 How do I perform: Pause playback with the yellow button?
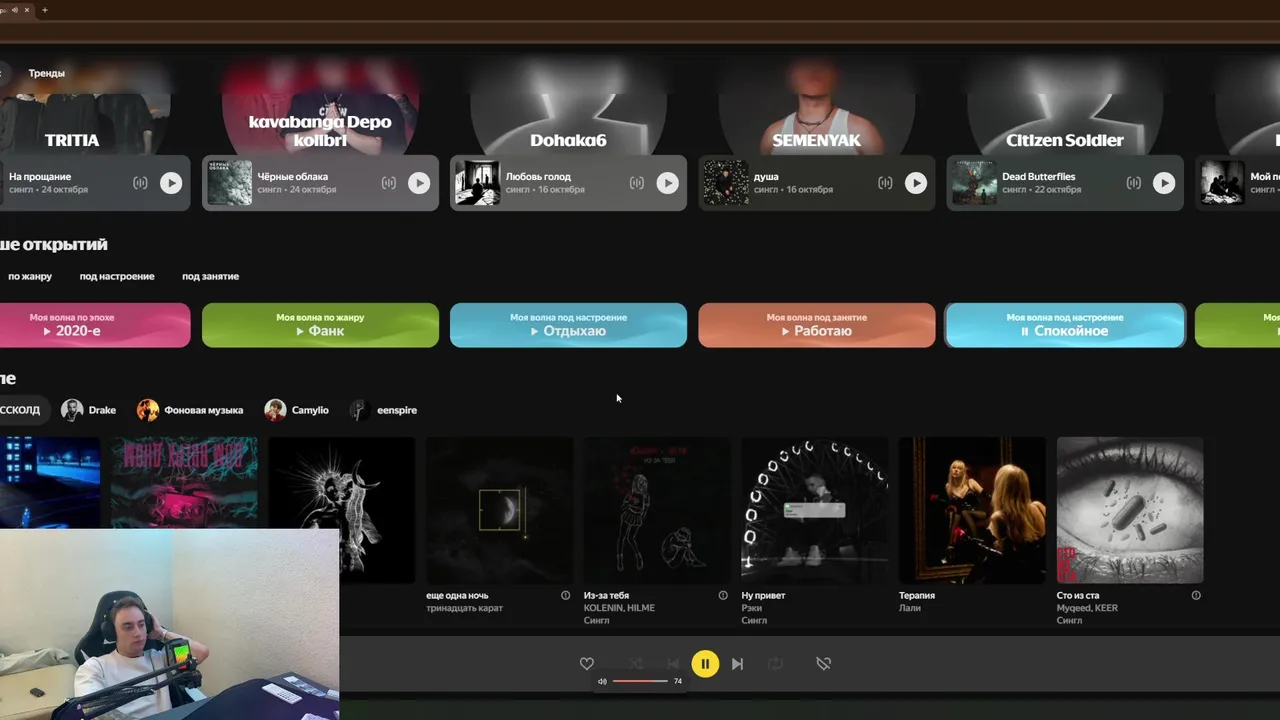click(x=705, y=664)
